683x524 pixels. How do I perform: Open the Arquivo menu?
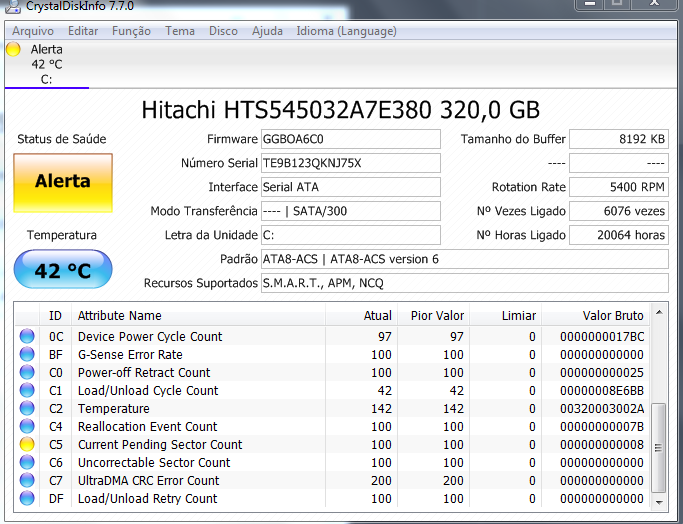coord(33,31)
